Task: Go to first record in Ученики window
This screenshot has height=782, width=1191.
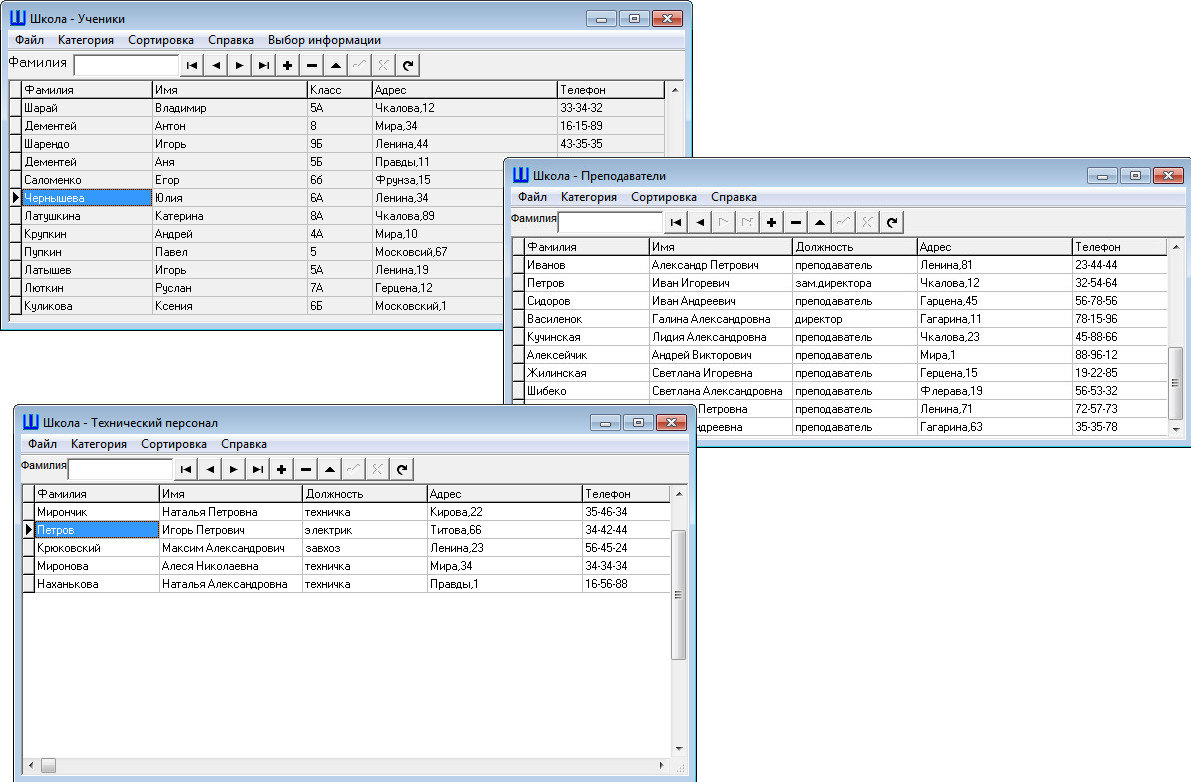Action: (191, 65)
